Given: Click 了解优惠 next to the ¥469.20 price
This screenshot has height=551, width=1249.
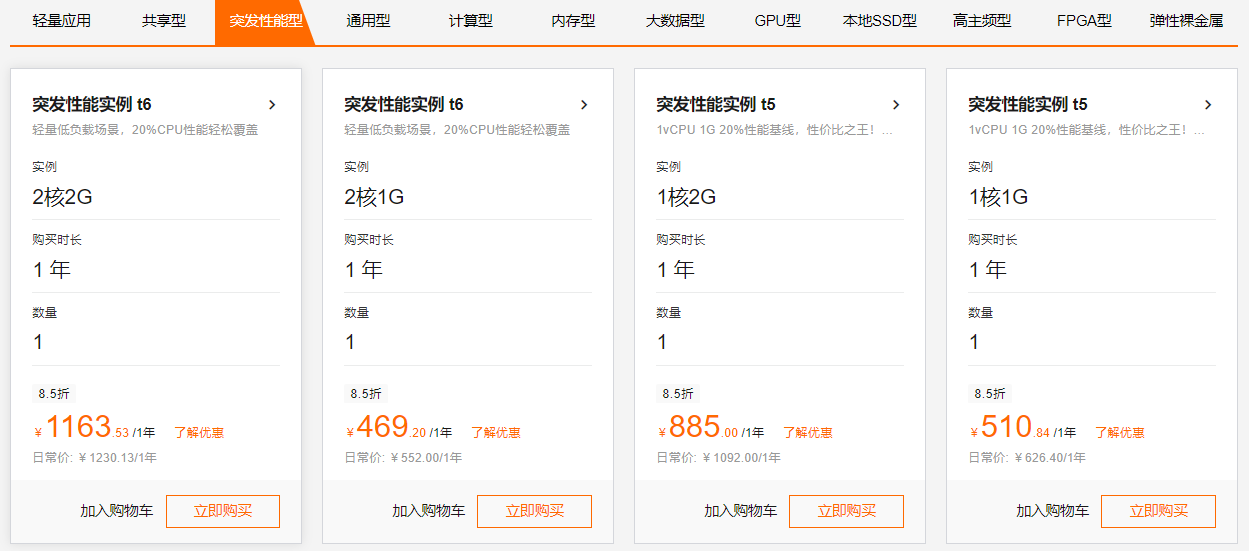Looking at the screenshot, I should click(x=496, y=433).
